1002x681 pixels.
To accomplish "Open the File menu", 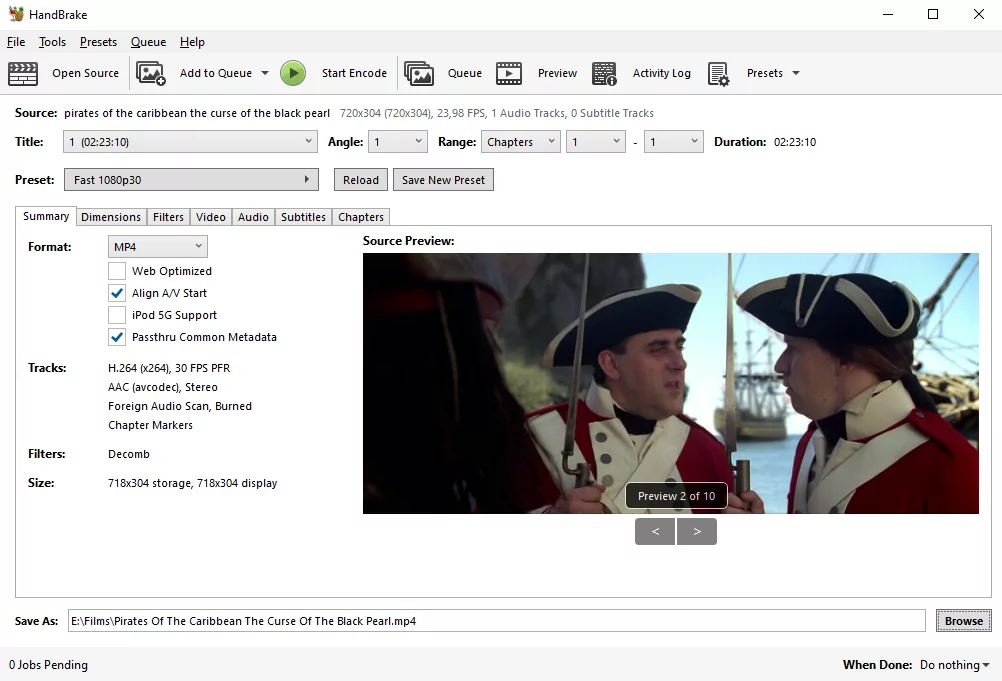I will [16, 42].
